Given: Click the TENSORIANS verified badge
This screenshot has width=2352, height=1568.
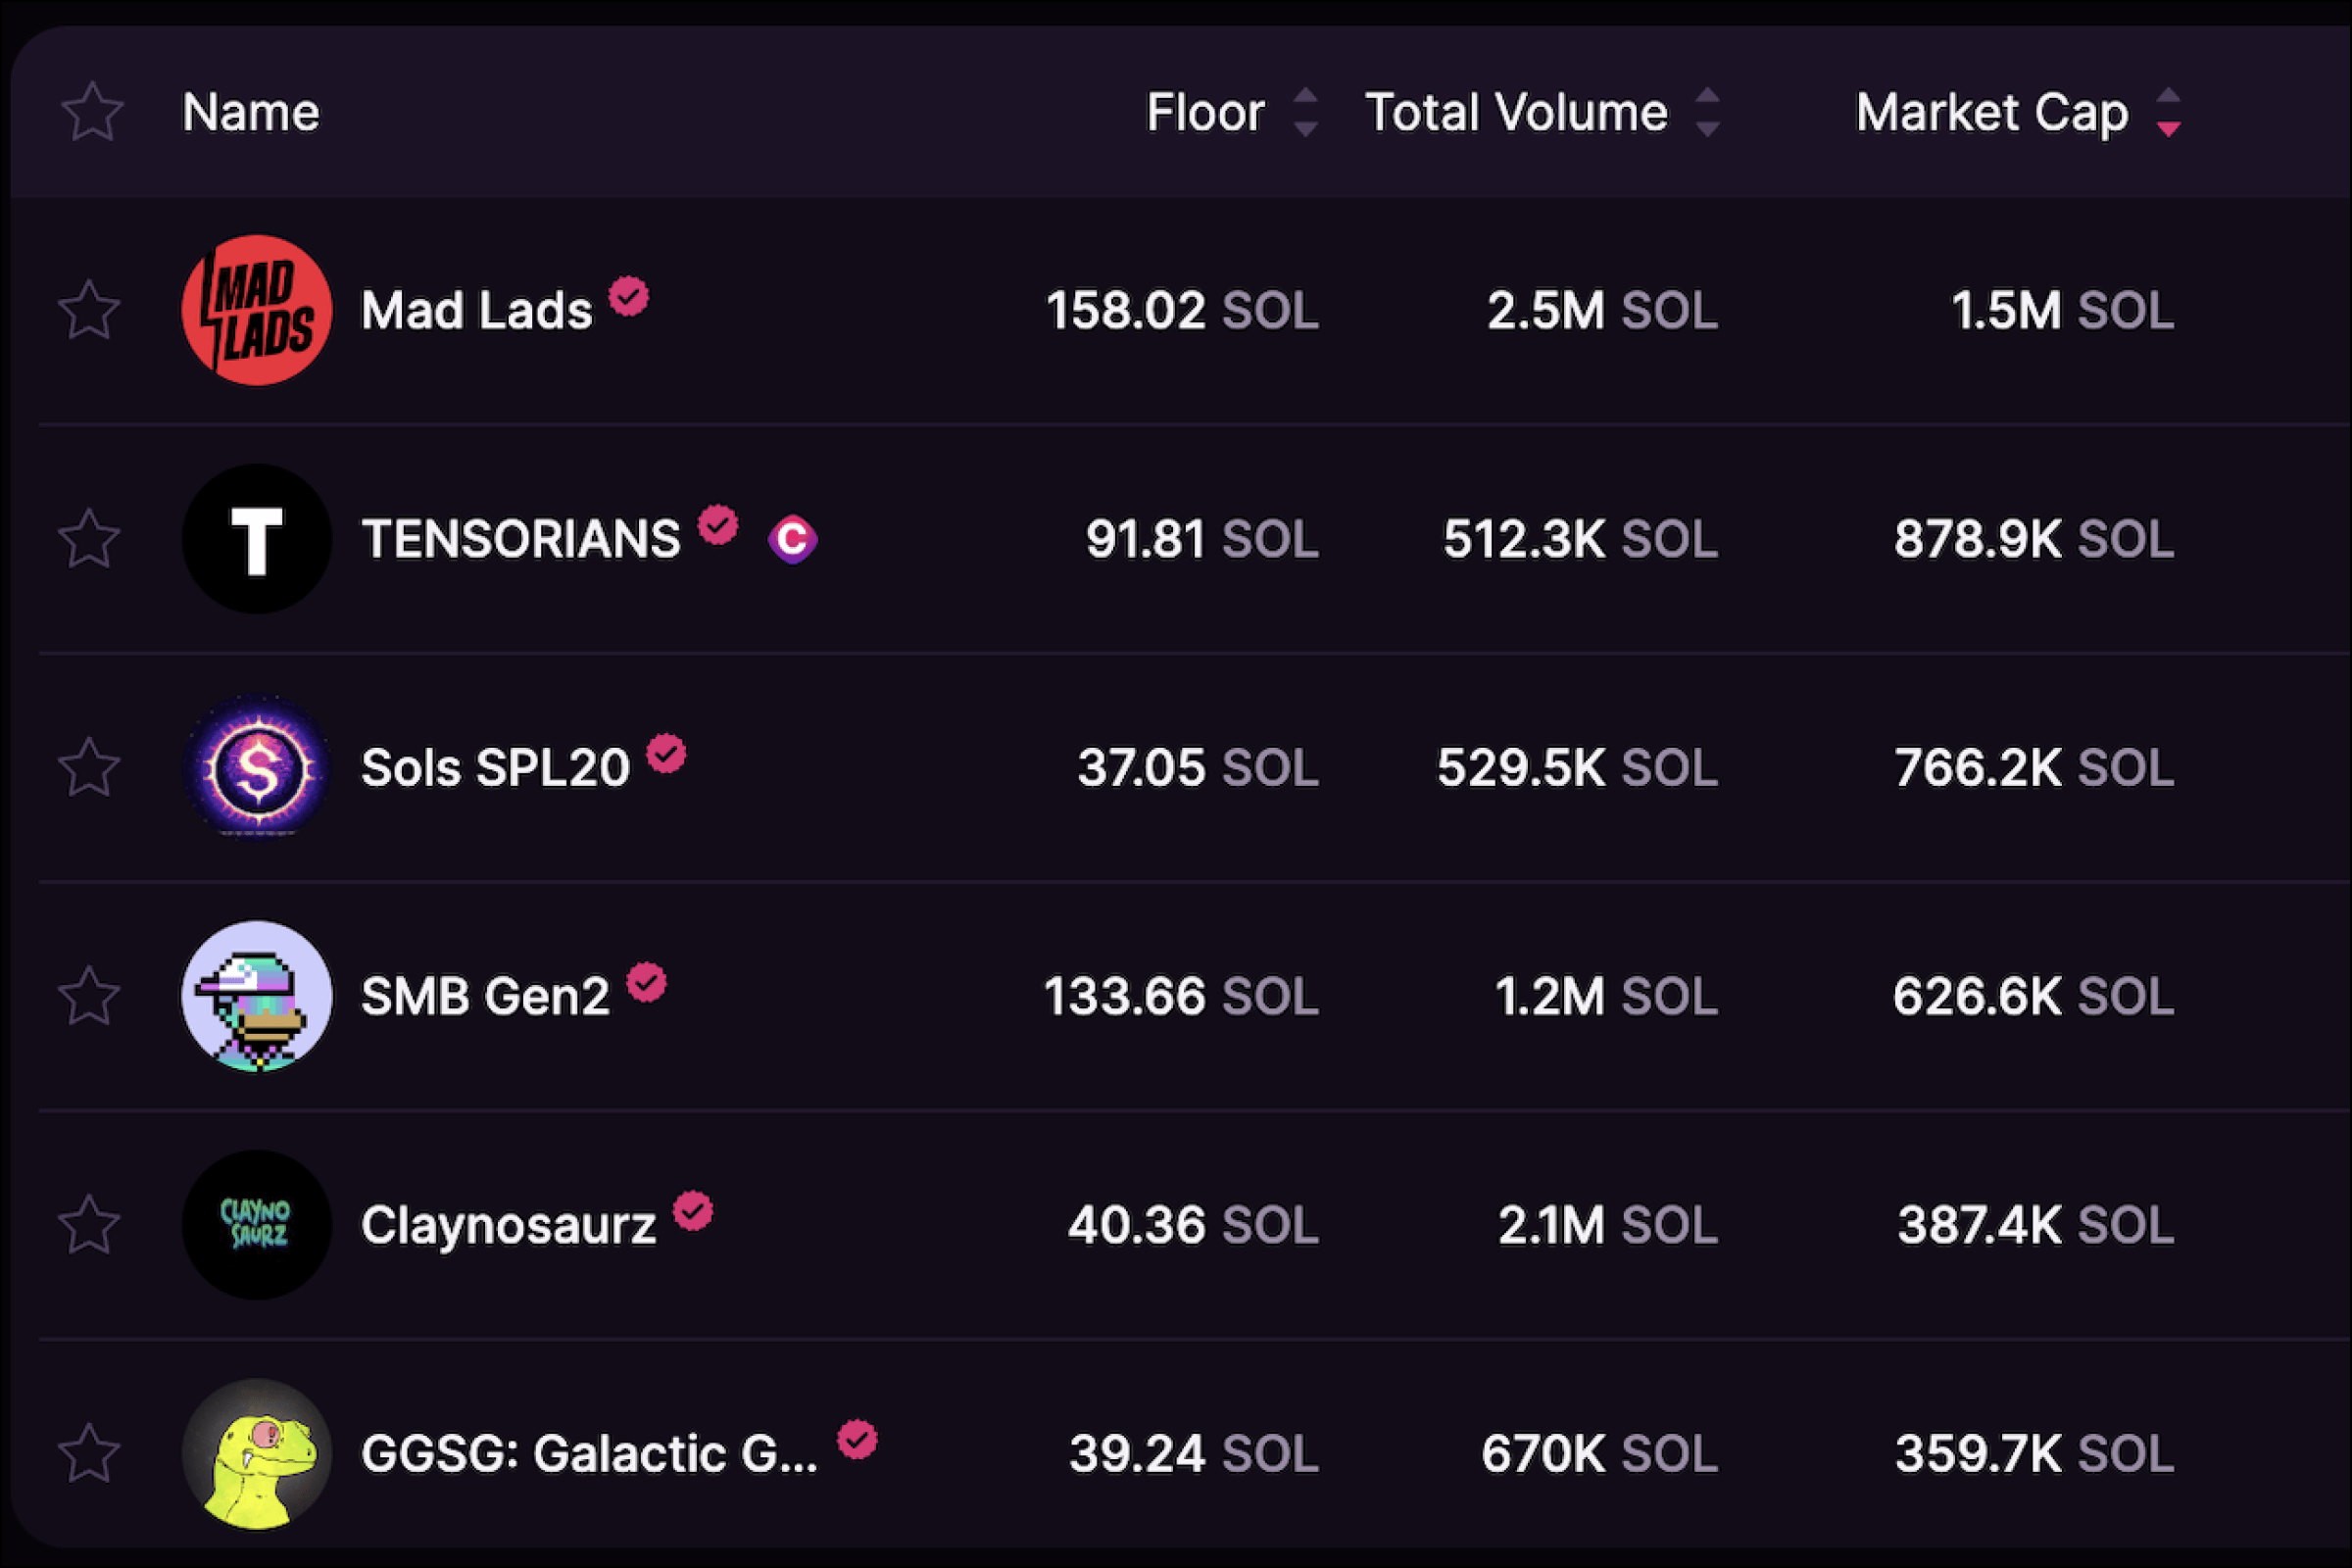Looking at the screenshot, I should point(718,525).
